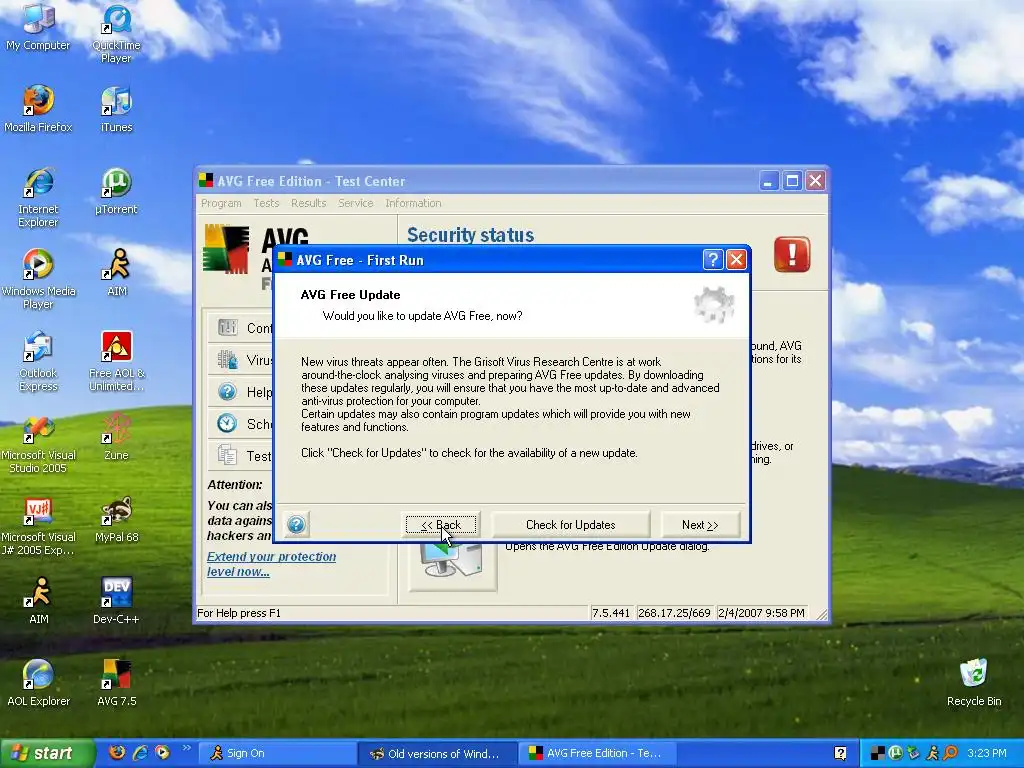
Task: Expand the quick launch overflow chevron
Action: (x=186, y=748)
